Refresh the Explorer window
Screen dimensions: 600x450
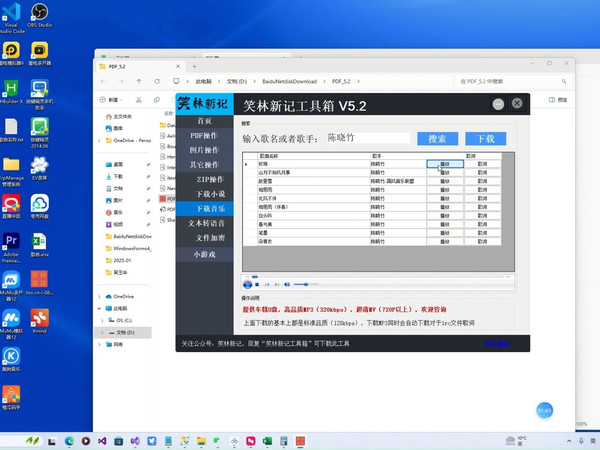pos(157,81)
